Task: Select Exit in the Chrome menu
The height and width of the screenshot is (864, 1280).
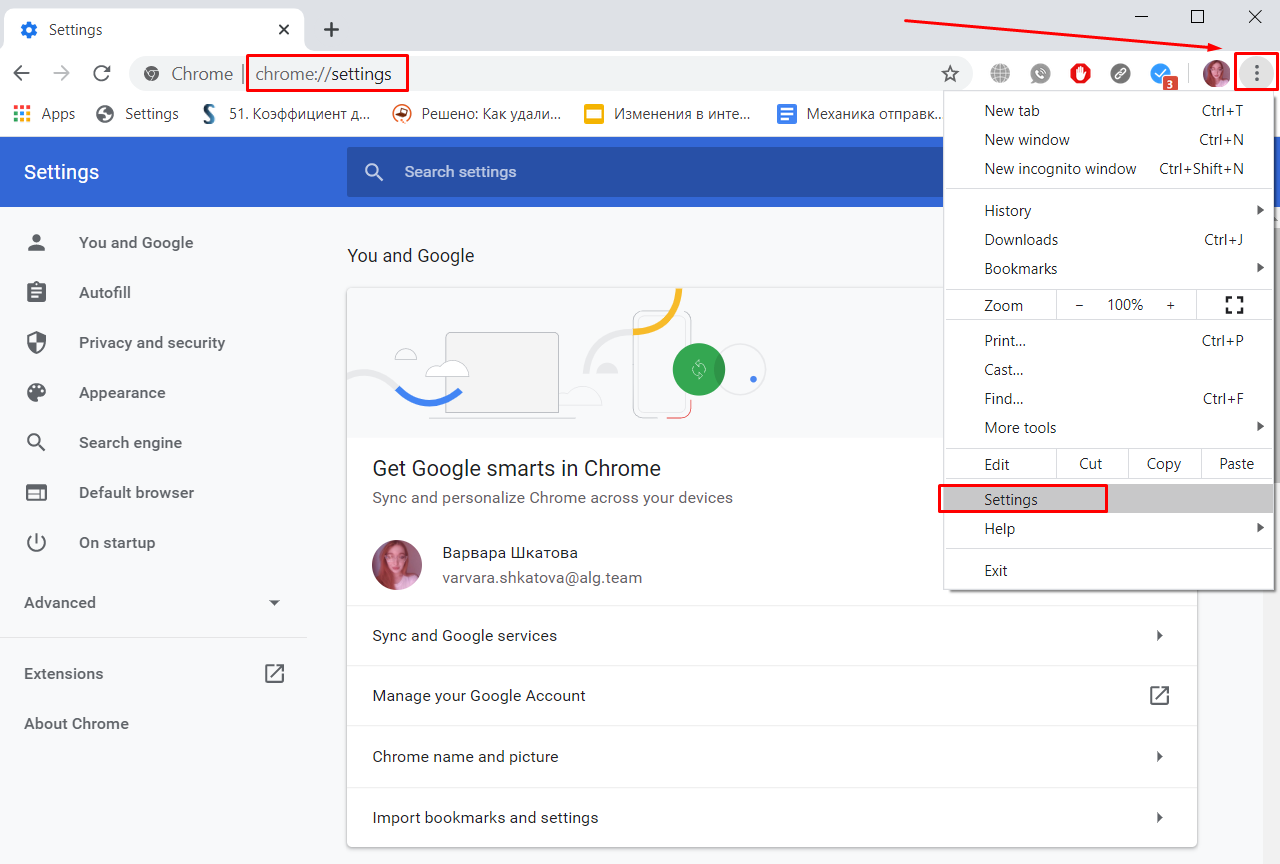Action: click(1109, 571)
